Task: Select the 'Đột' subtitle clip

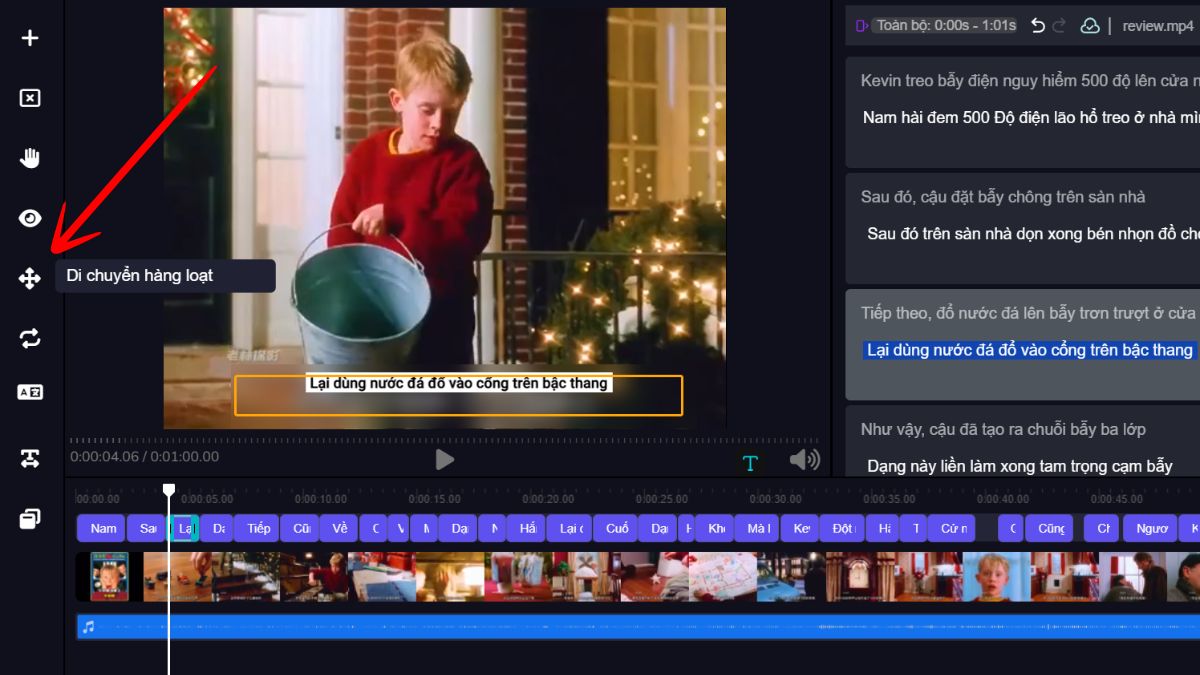Action: (x=842, y=528)
